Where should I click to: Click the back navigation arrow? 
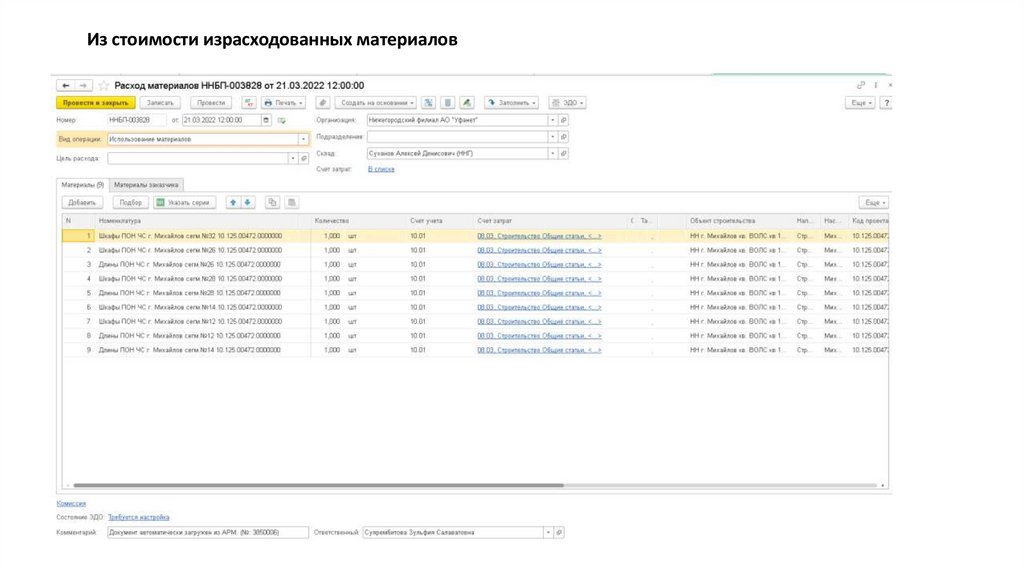pyautogui.click(x=66, y=86)
